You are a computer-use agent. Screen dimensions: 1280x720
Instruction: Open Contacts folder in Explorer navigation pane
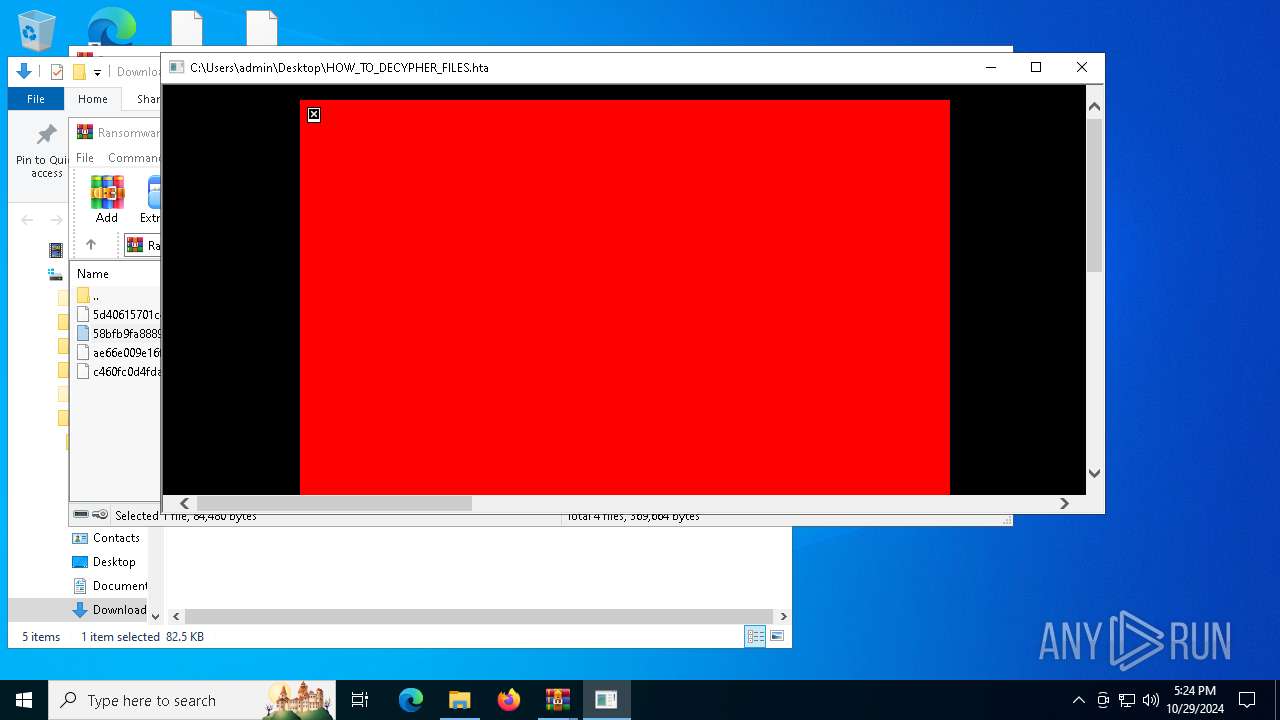[x=107, y=538]
